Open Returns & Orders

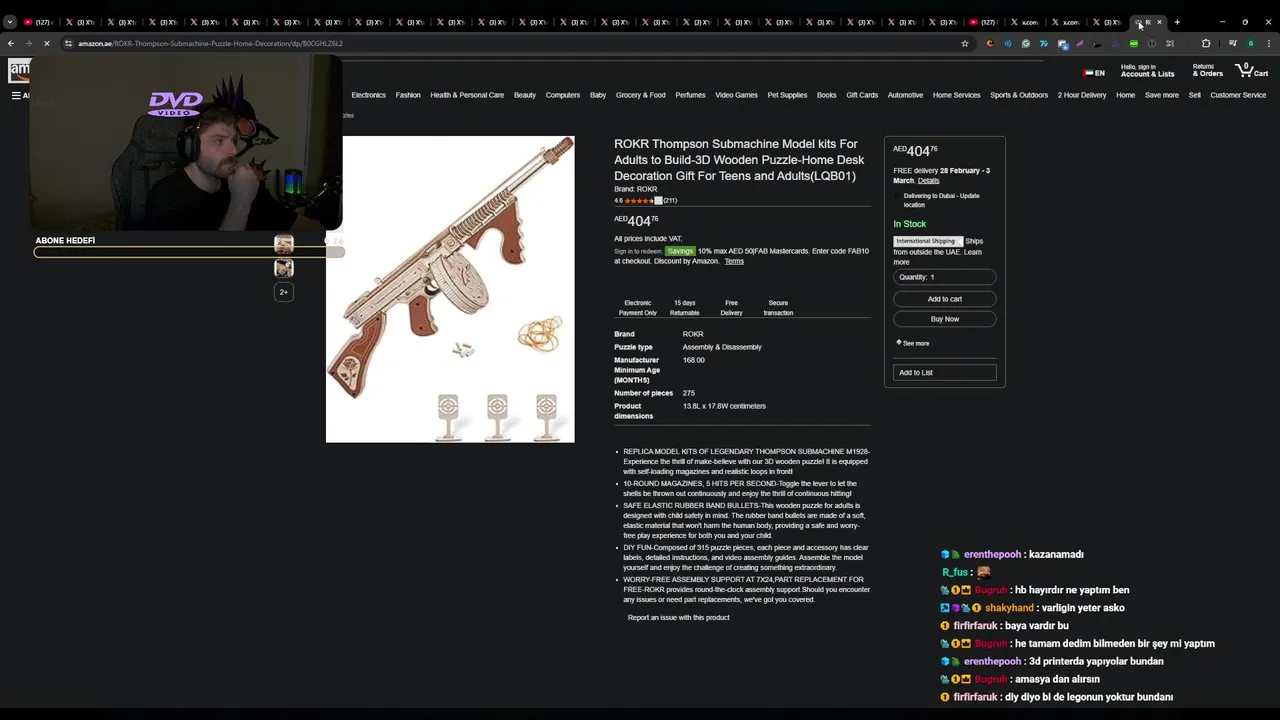click(x=1207, y=70)
